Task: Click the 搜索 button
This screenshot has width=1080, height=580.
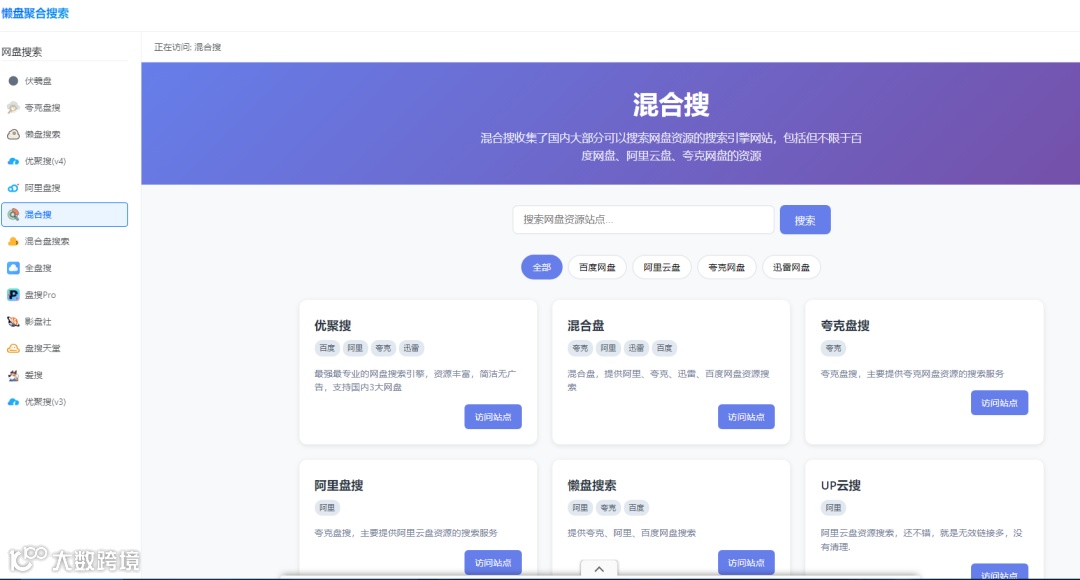Action: tap(804, 220)
